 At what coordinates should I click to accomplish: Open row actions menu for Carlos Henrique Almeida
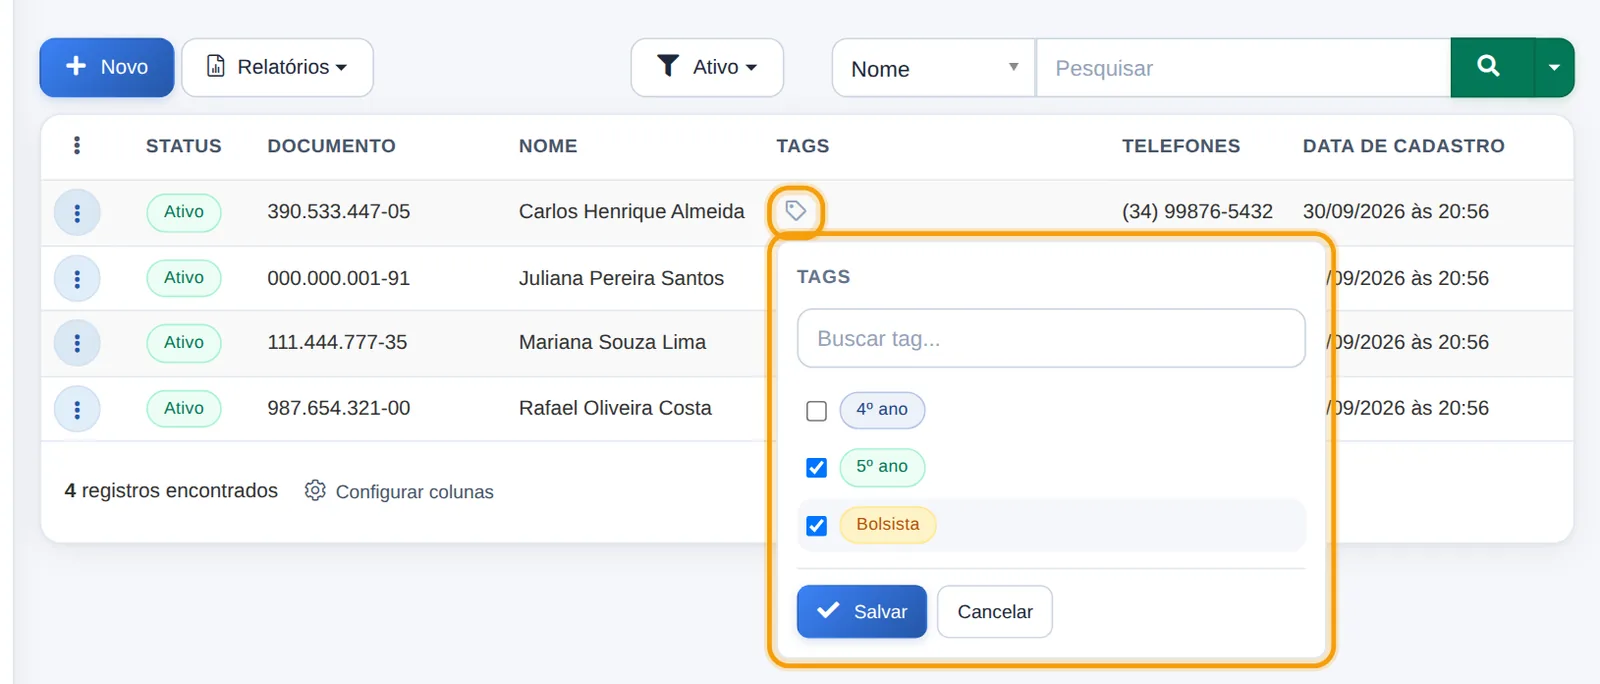[x=77, y=213]
